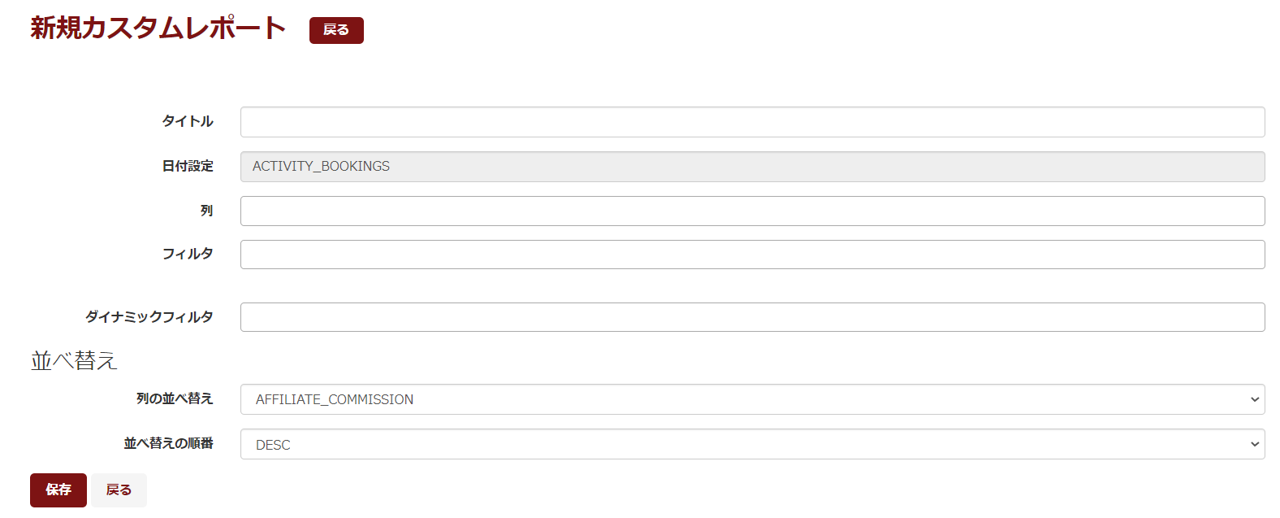Click the ダイナミックフィルタ label

[149, 317]
